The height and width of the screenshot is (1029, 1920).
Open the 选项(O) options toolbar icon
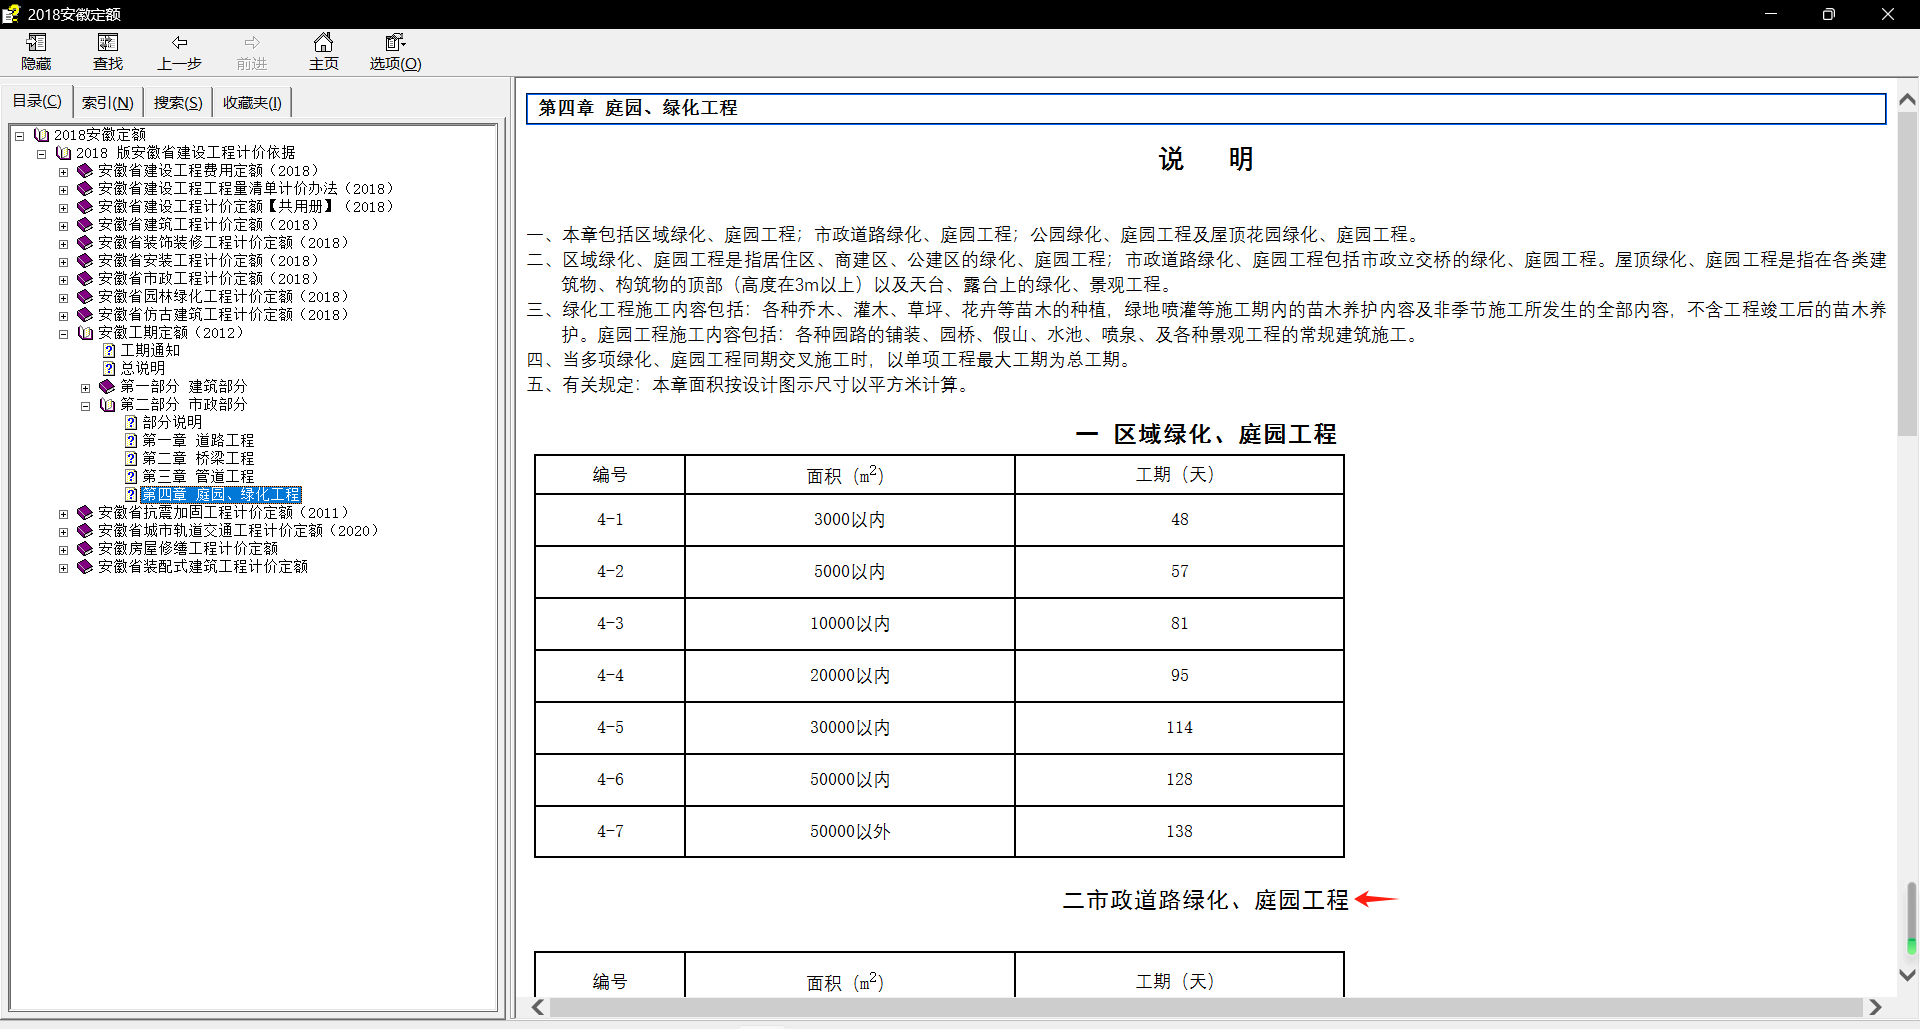pyautogui.click(x=395, y=42)
